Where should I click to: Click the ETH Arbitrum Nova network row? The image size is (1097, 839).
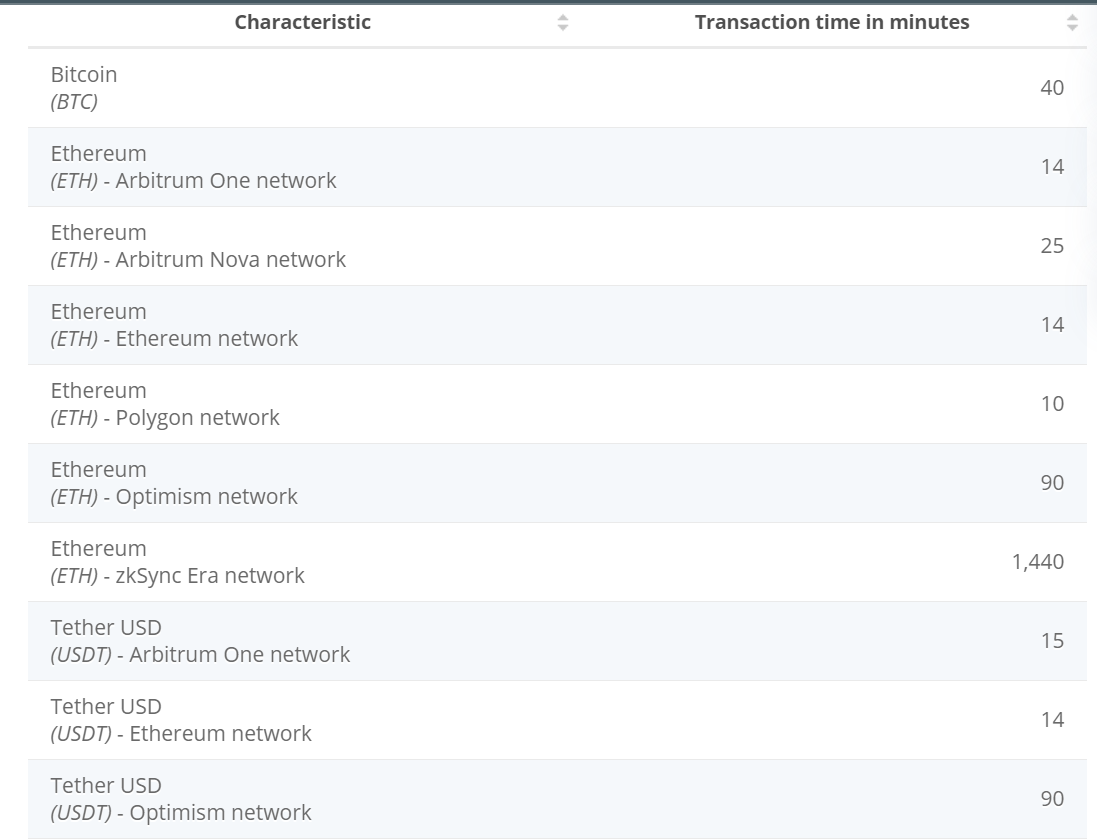tap(198, 246)
